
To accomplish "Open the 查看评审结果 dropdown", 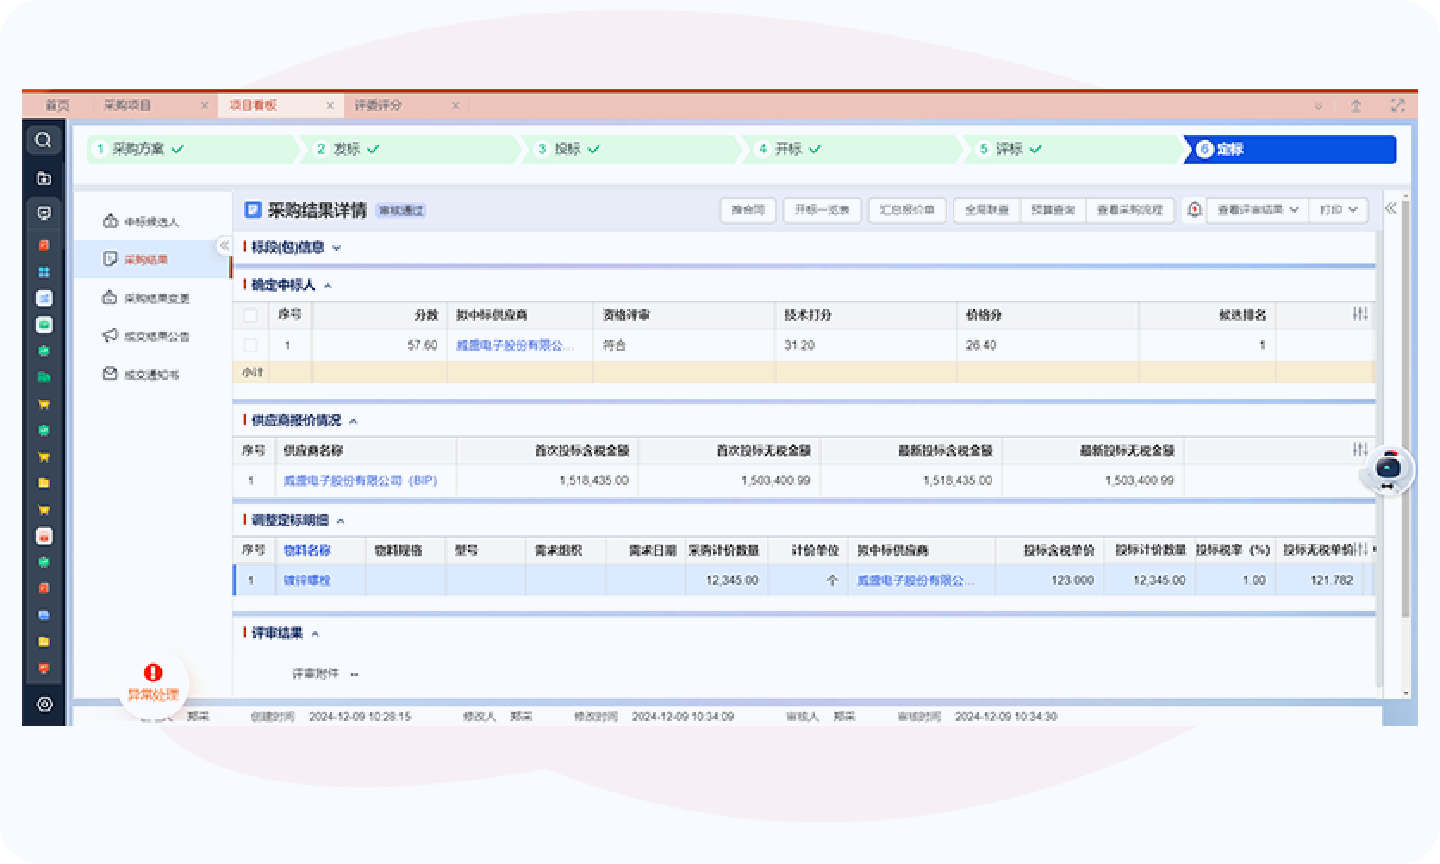I will coord(1258,210).
